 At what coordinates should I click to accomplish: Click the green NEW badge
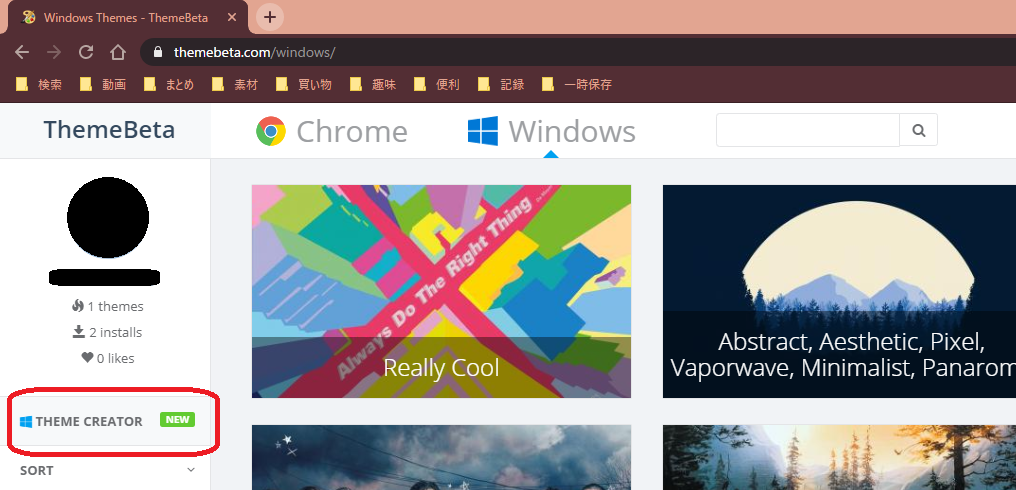[x=178, y=419]
